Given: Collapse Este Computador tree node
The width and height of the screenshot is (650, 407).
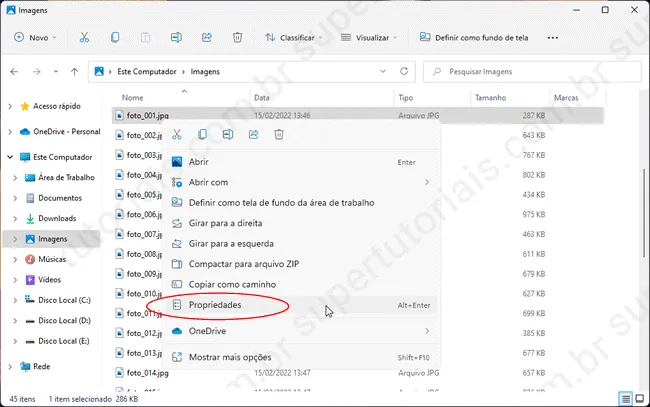Looking at the screenshot, I should click(10, 157).
